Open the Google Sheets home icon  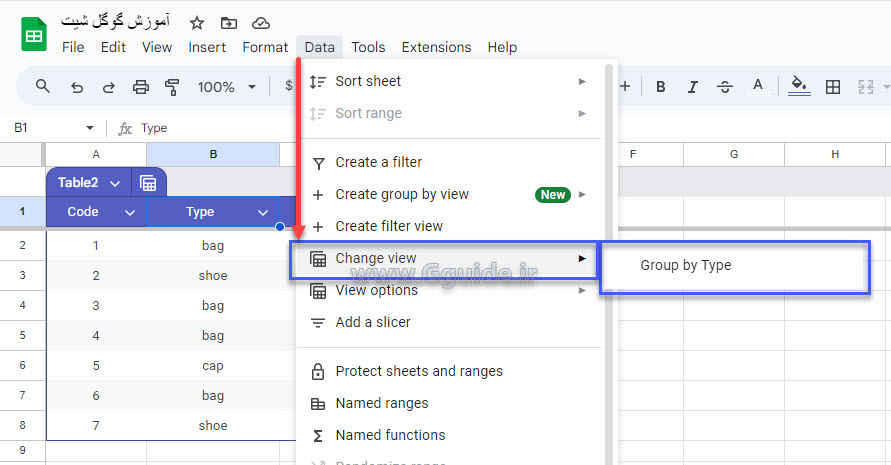click(x=34, y=35)
